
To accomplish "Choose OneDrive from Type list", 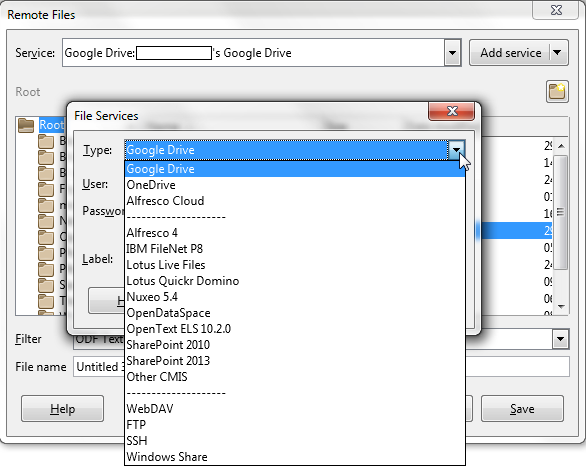I will click(294, 185).
